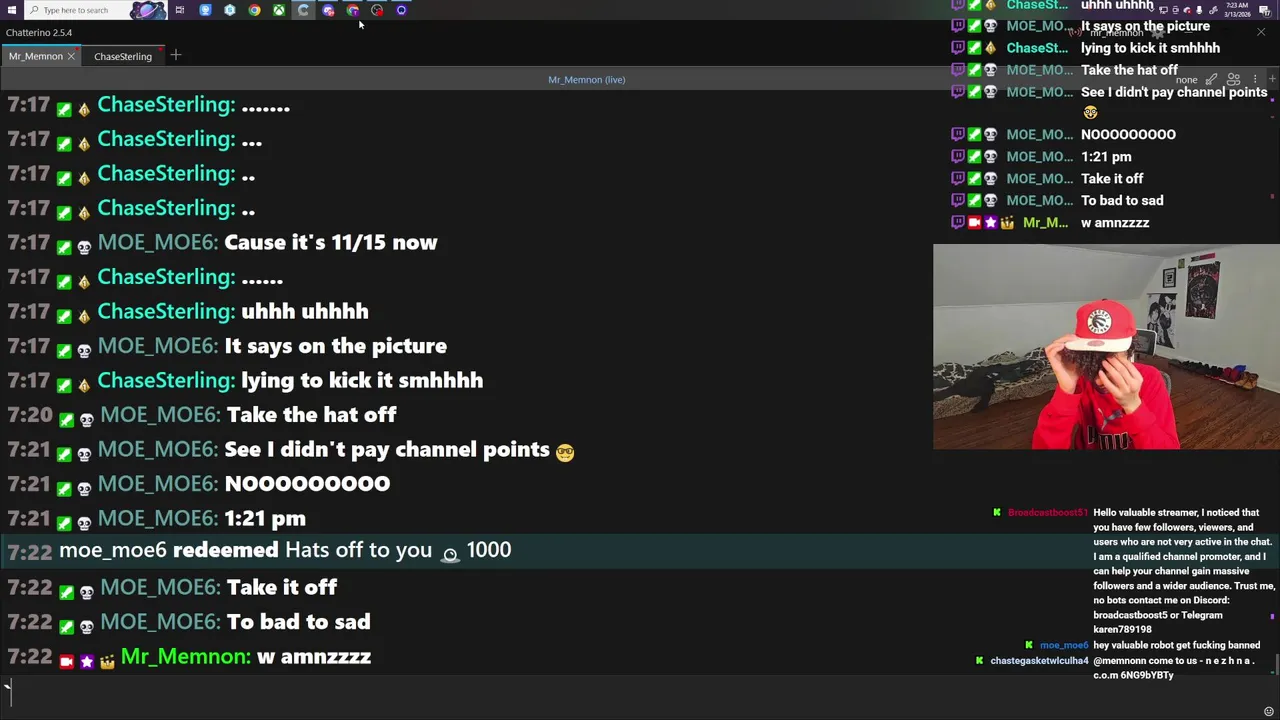The height and width of the screenshot is (720, 1280).
Task: Open the Xbox taskbar app
Action: [x=279, y=10]
